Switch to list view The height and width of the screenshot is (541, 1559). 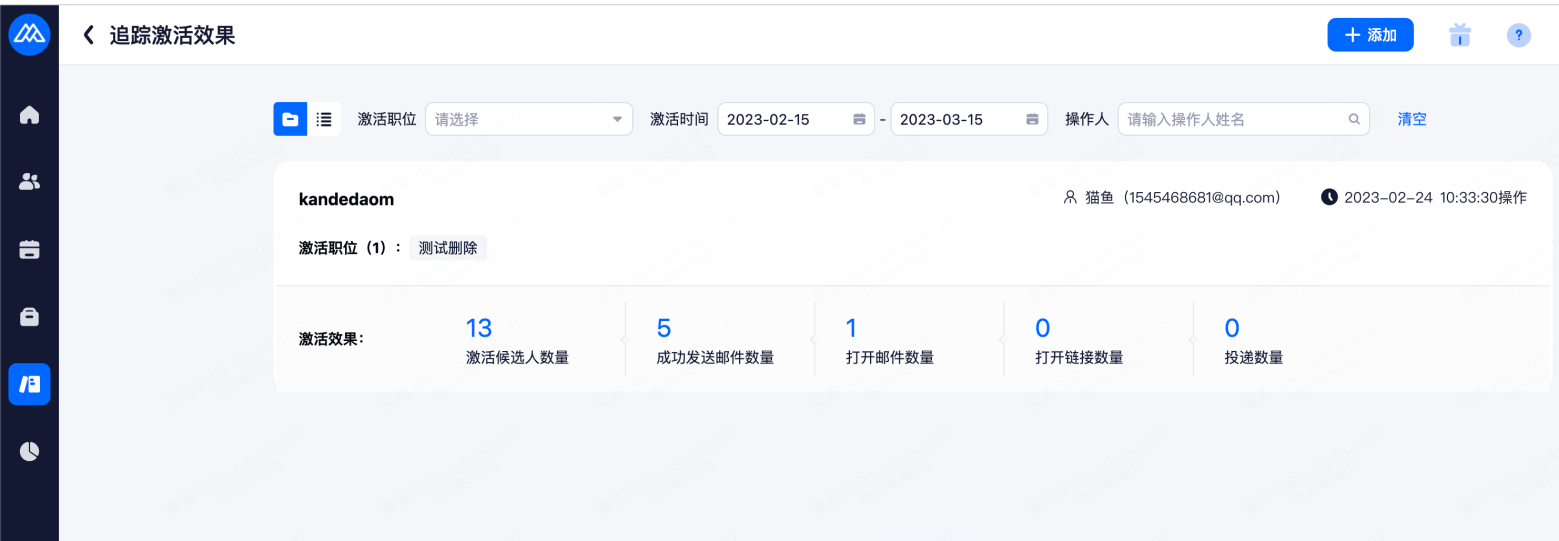[324, 119]
